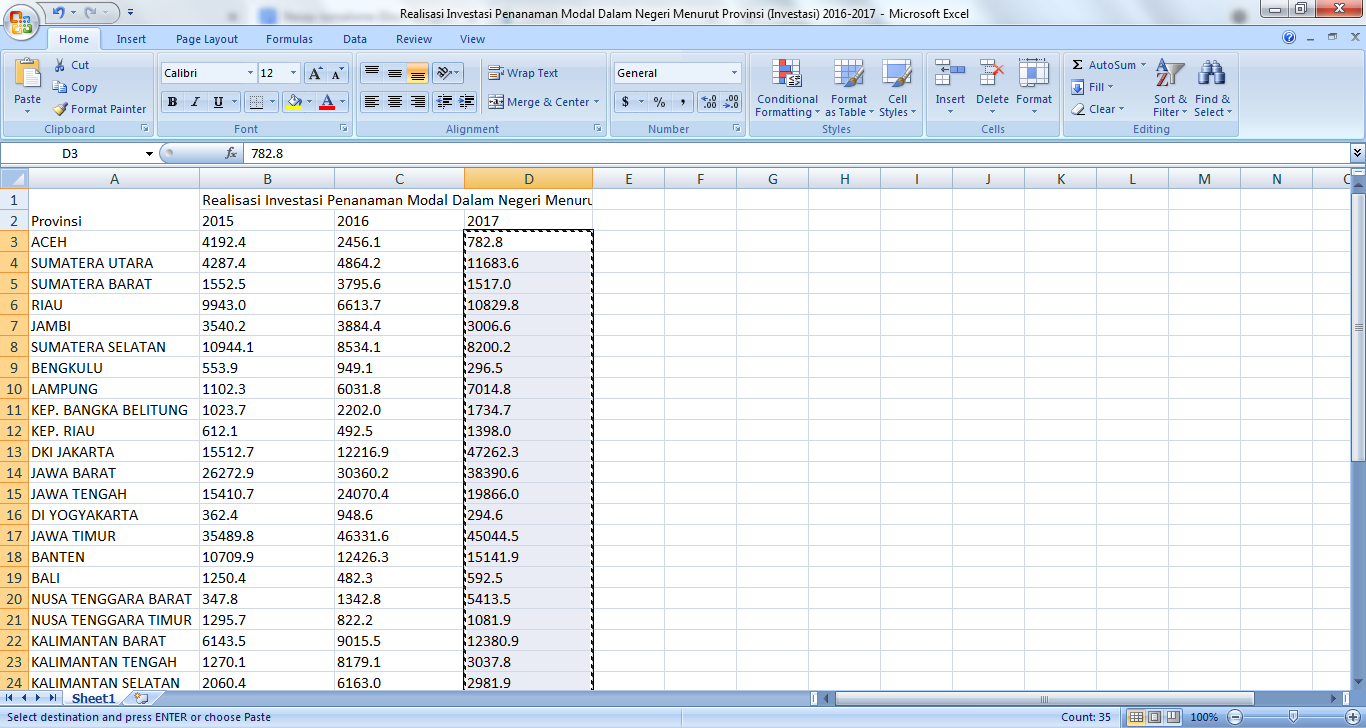Click the Format Painter brush icon
Screen dimensions: 1366x728
click(x=60, y=109)
